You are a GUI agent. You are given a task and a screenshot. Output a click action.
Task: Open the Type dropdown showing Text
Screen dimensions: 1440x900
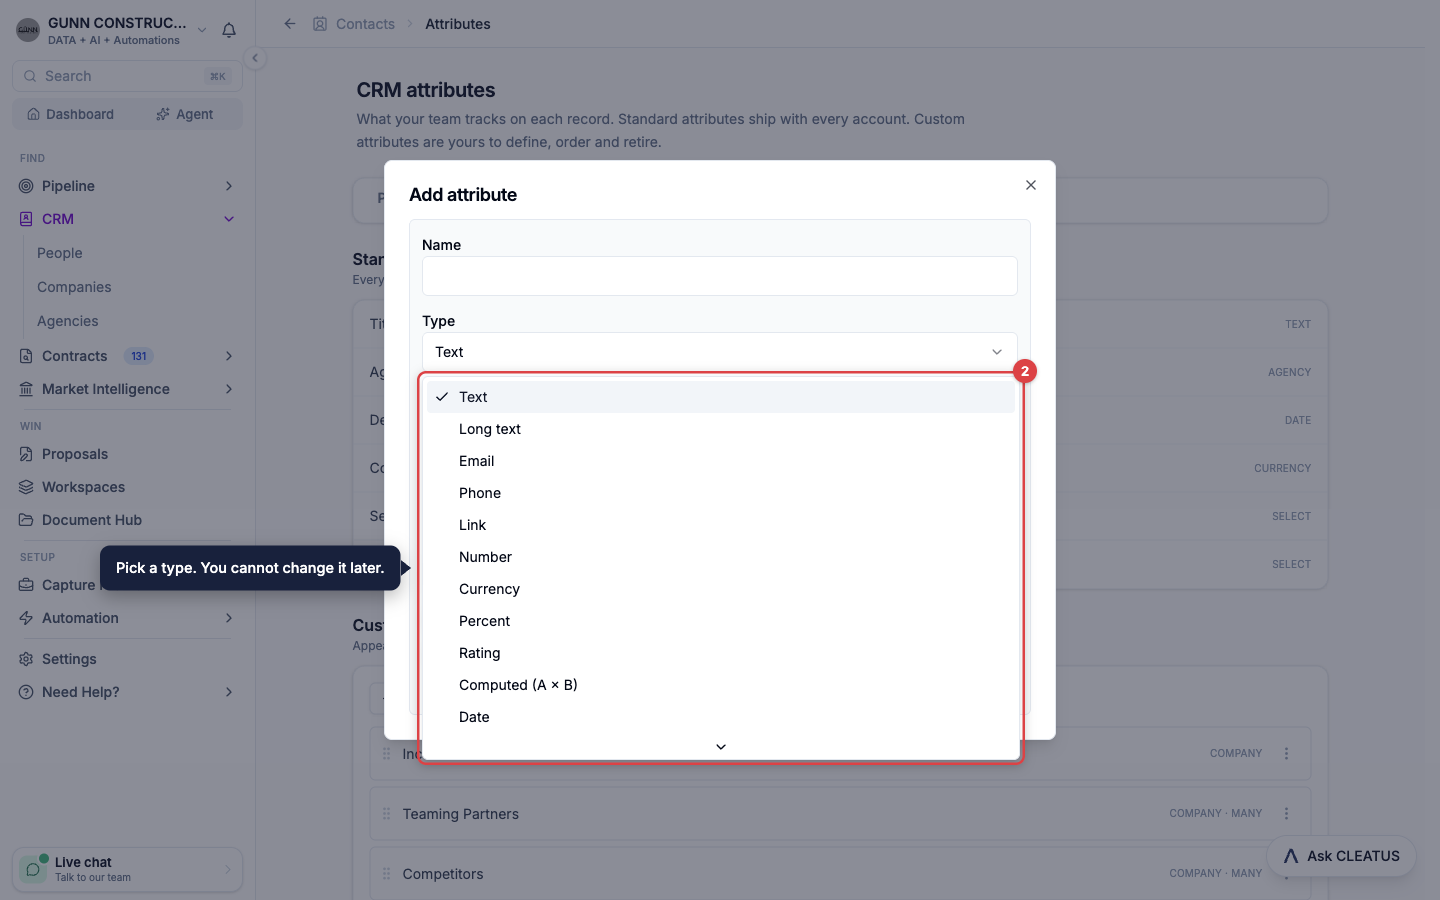pos(720,352)
